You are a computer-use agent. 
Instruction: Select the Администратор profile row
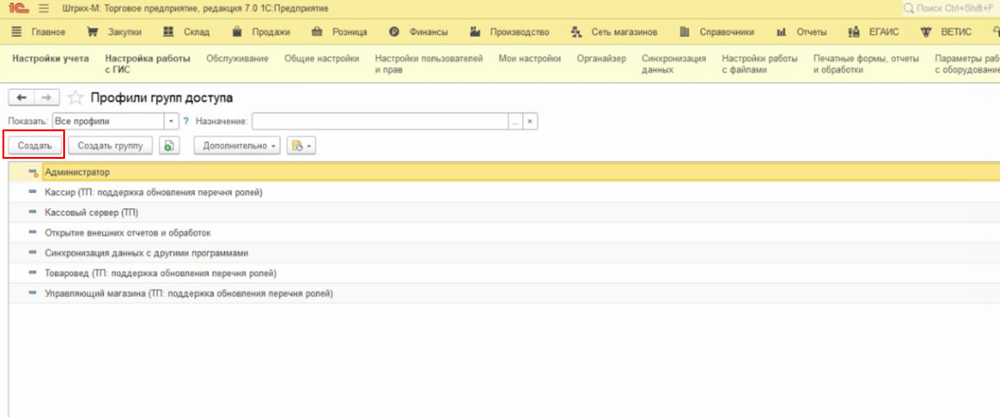point(77,172)
